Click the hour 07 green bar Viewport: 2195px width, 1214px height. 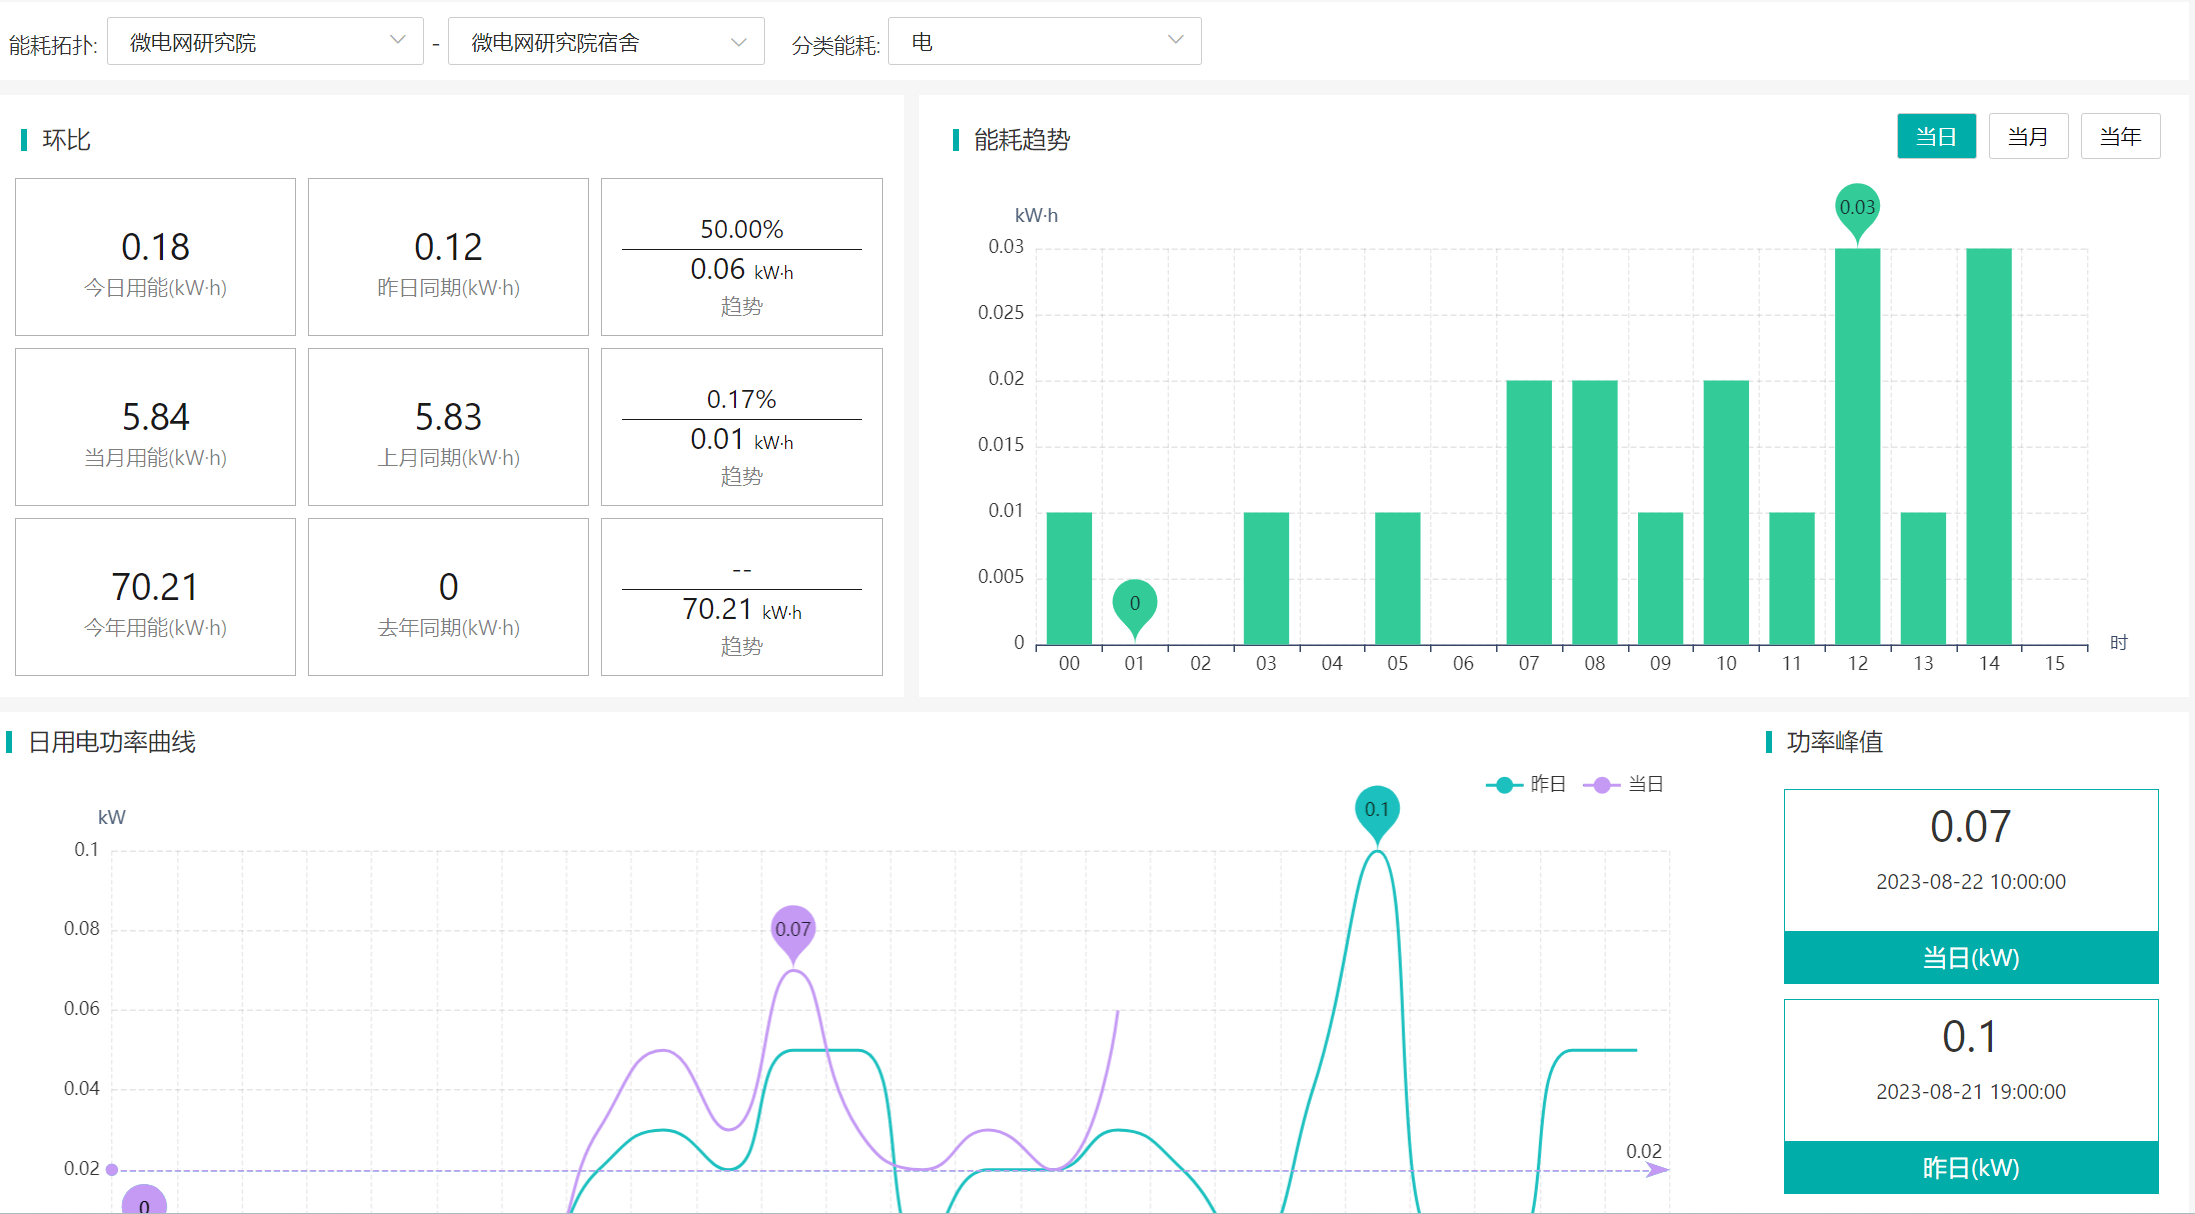(1529, 512)
